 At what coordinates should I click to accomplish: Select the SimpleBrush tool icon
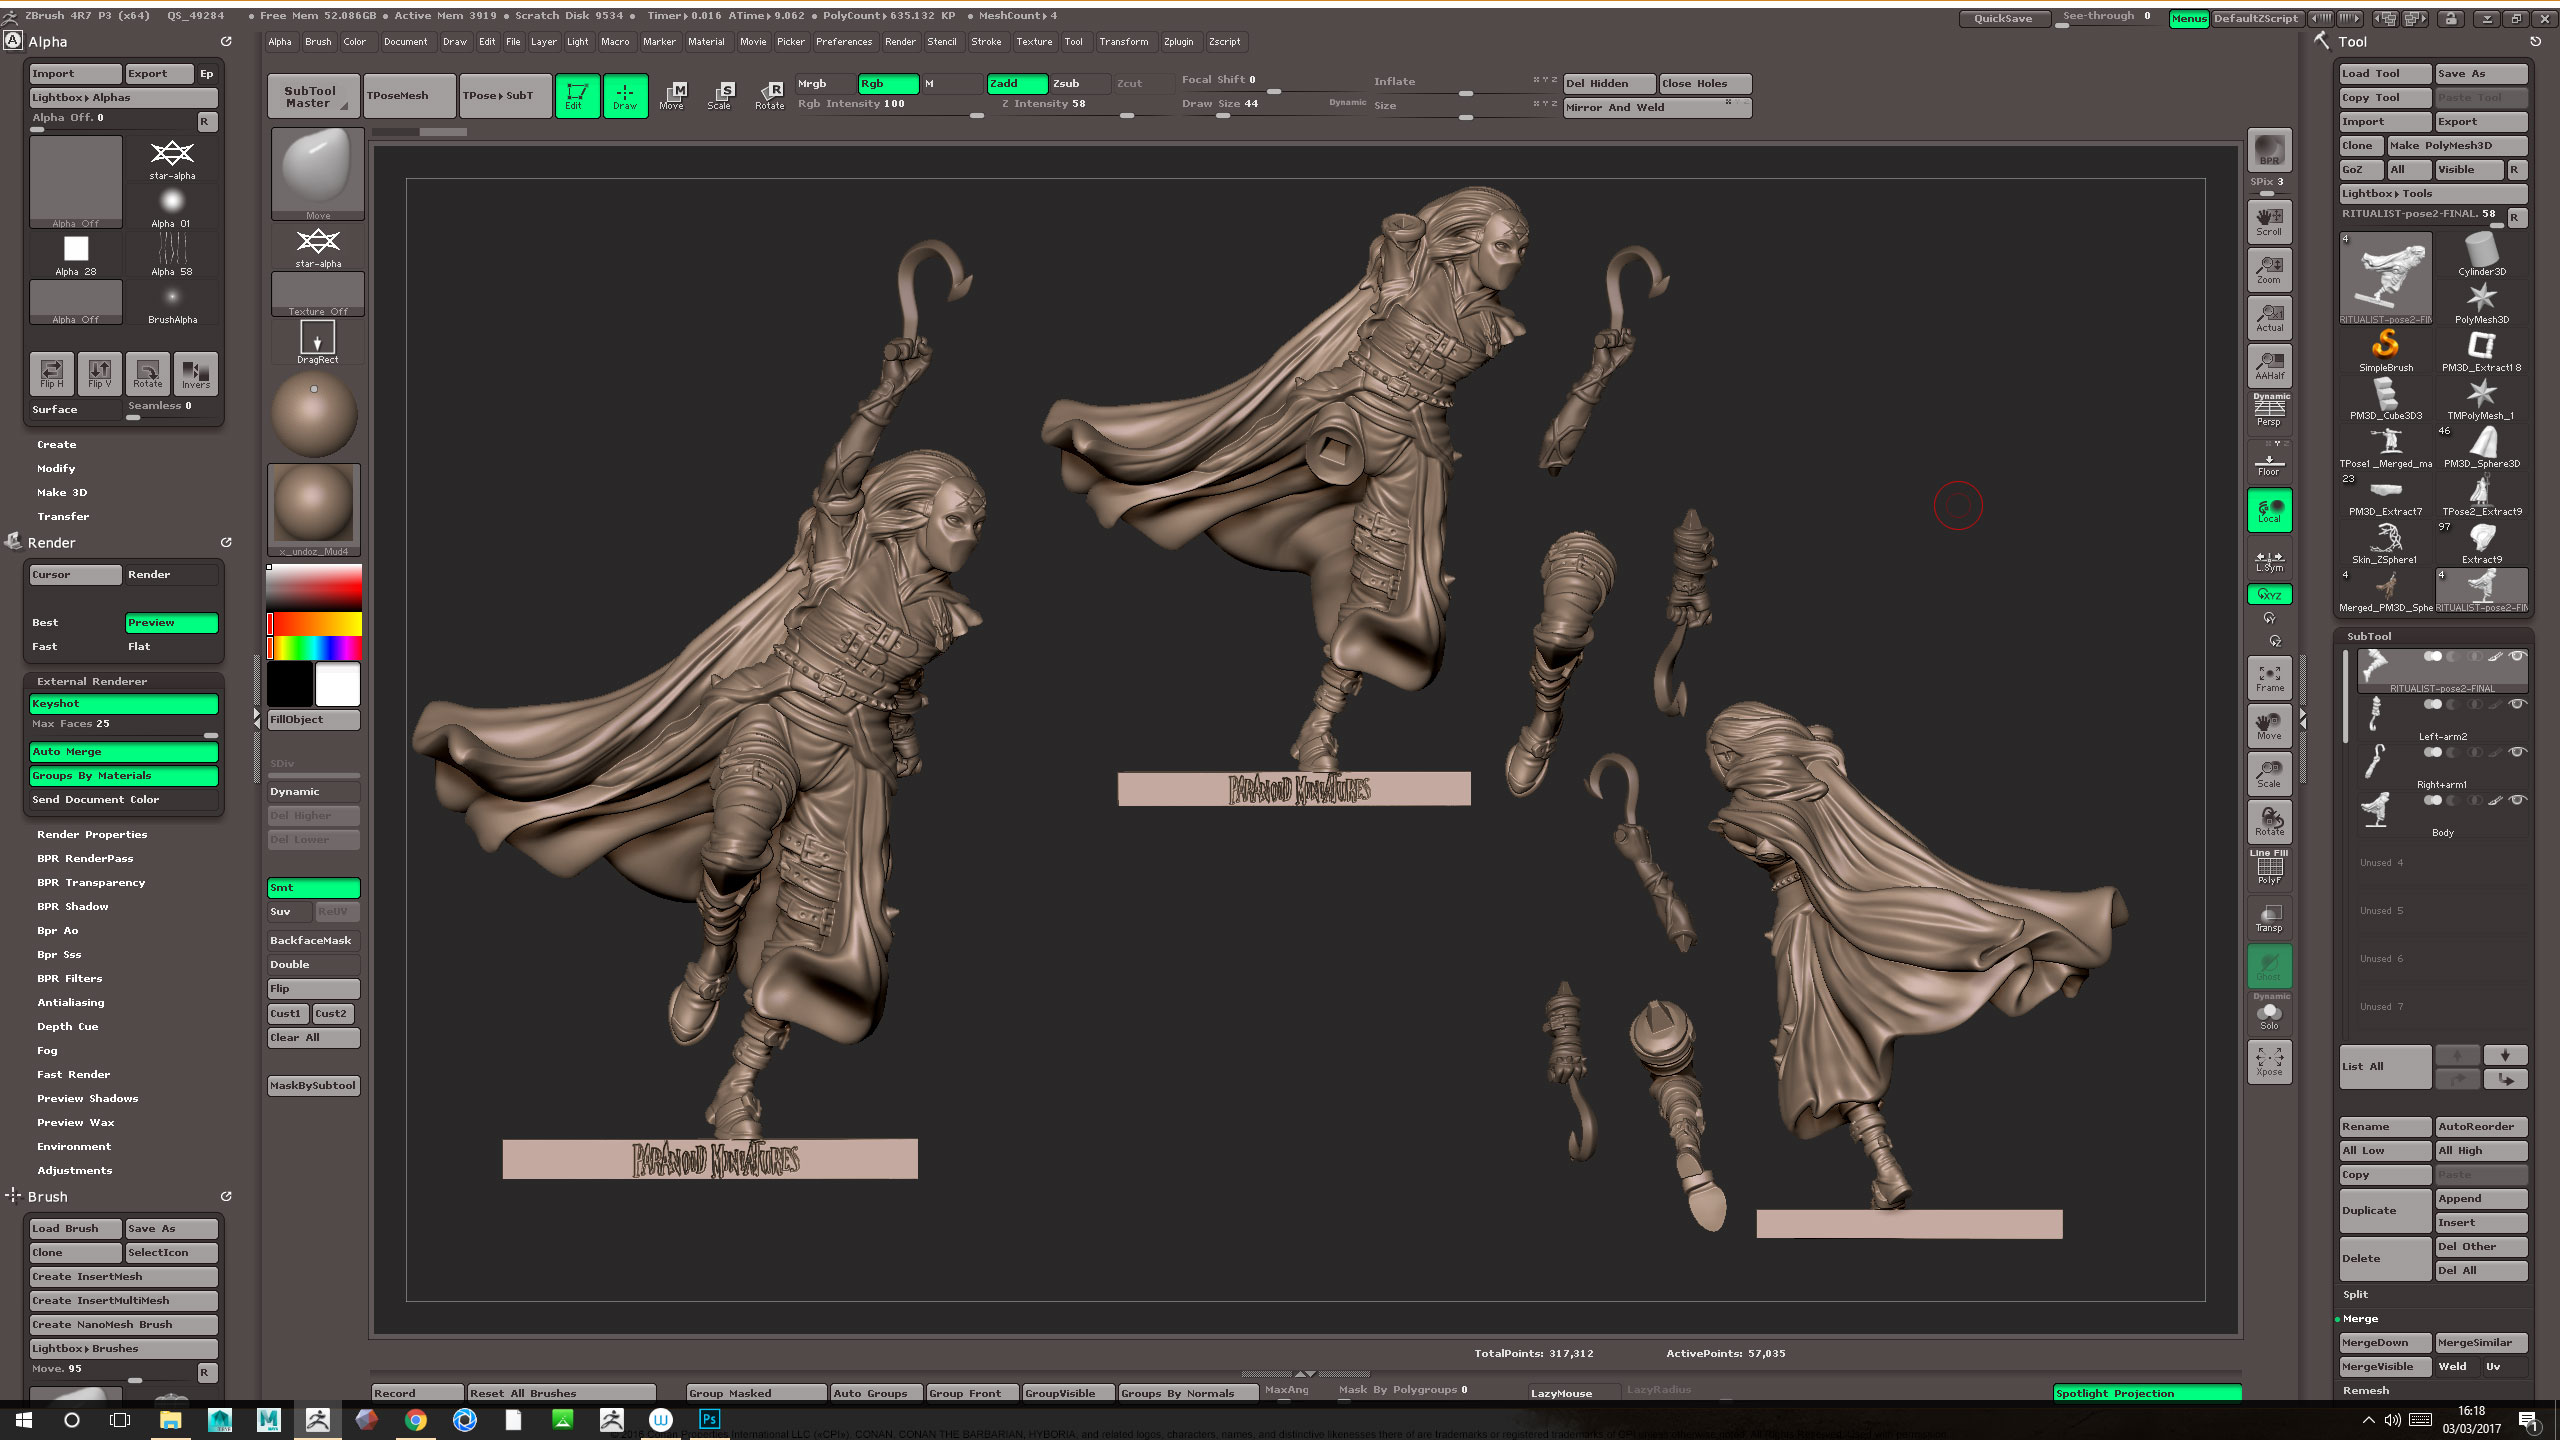pyautogui.click(x=2386, y=350)
